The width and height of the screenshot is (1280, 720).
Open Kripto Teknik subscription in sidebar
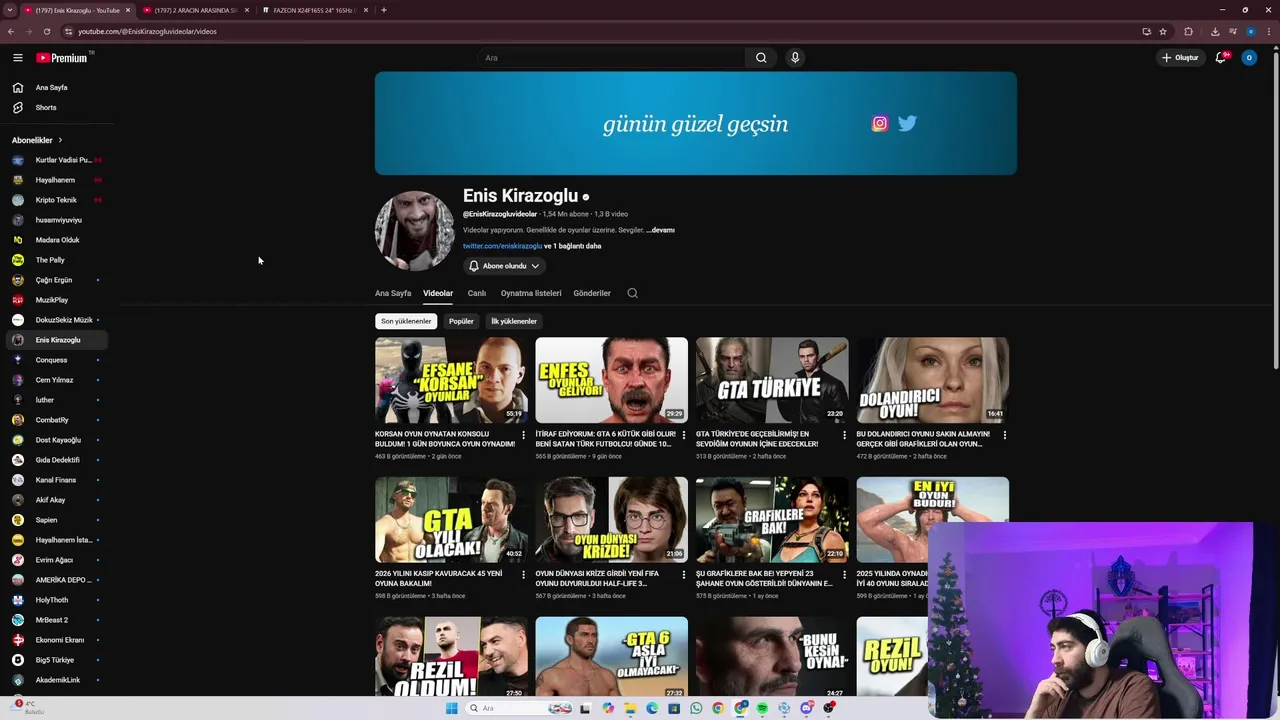point(57,200)
